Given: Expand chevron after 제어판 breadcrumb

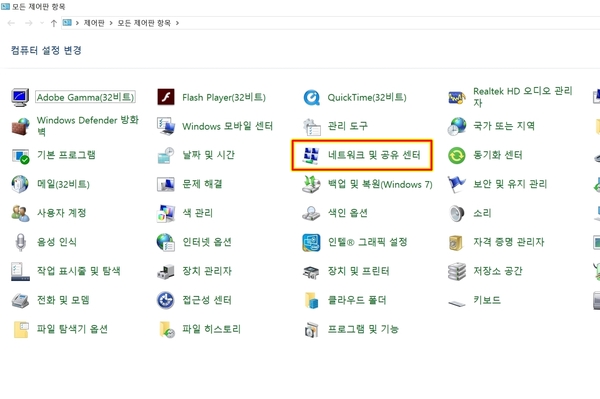Looking at the screenshot, I should (x=111, y=23).
